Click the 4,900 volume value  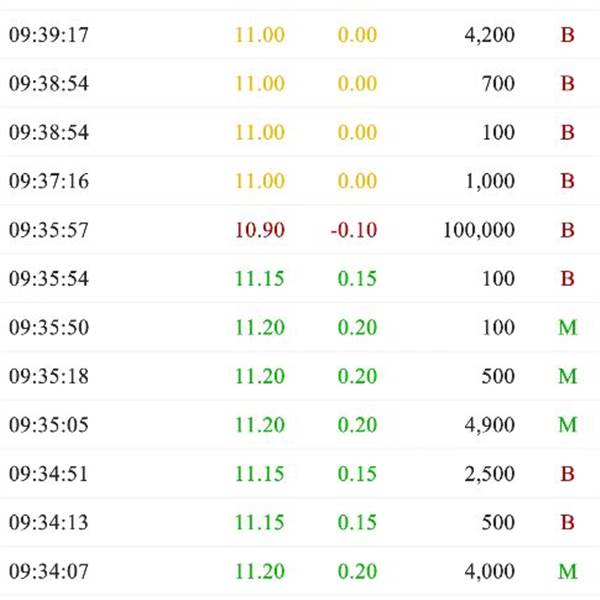490,425
